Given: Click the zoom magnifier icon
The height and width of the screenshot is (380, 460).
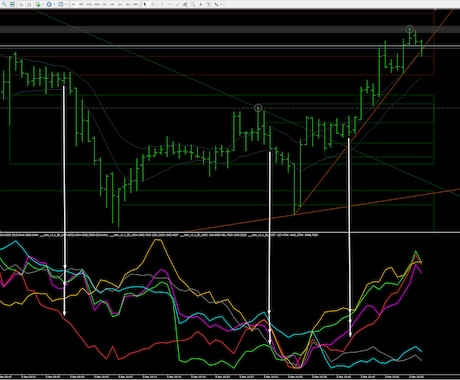Looking at the screenshot, I should 4,4.
